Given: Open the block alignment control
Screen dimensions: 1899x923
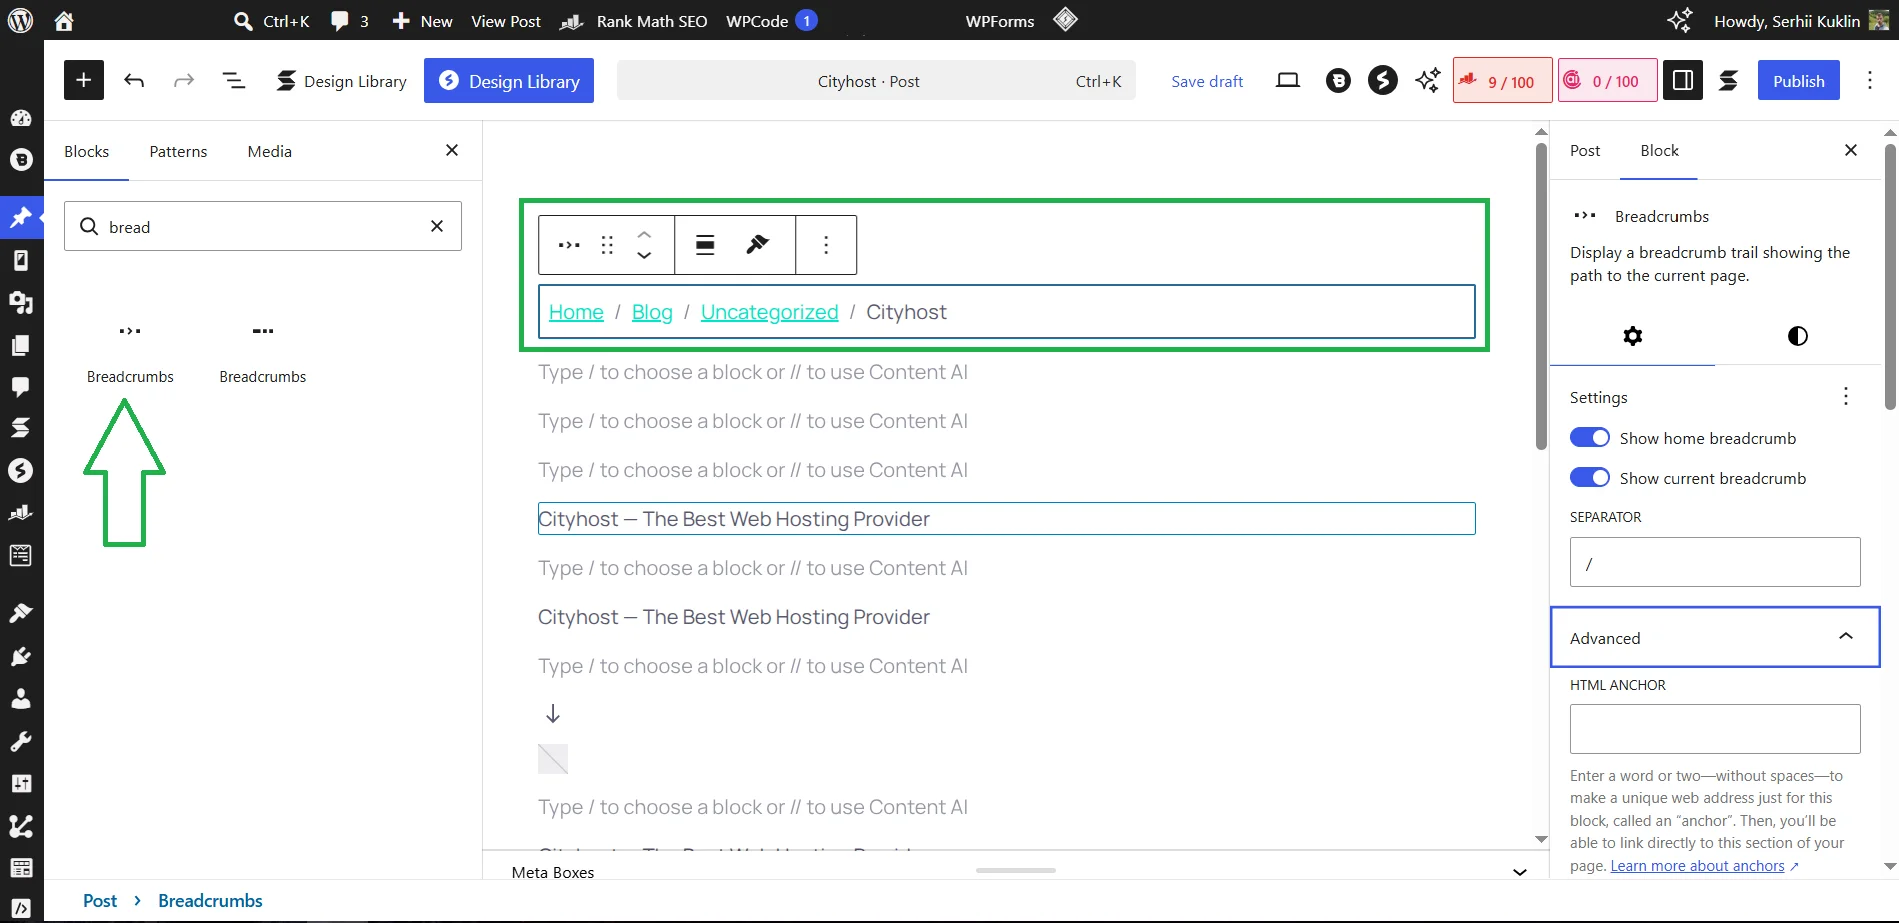Looking at the screenshot, I should (x=705, y=245).
